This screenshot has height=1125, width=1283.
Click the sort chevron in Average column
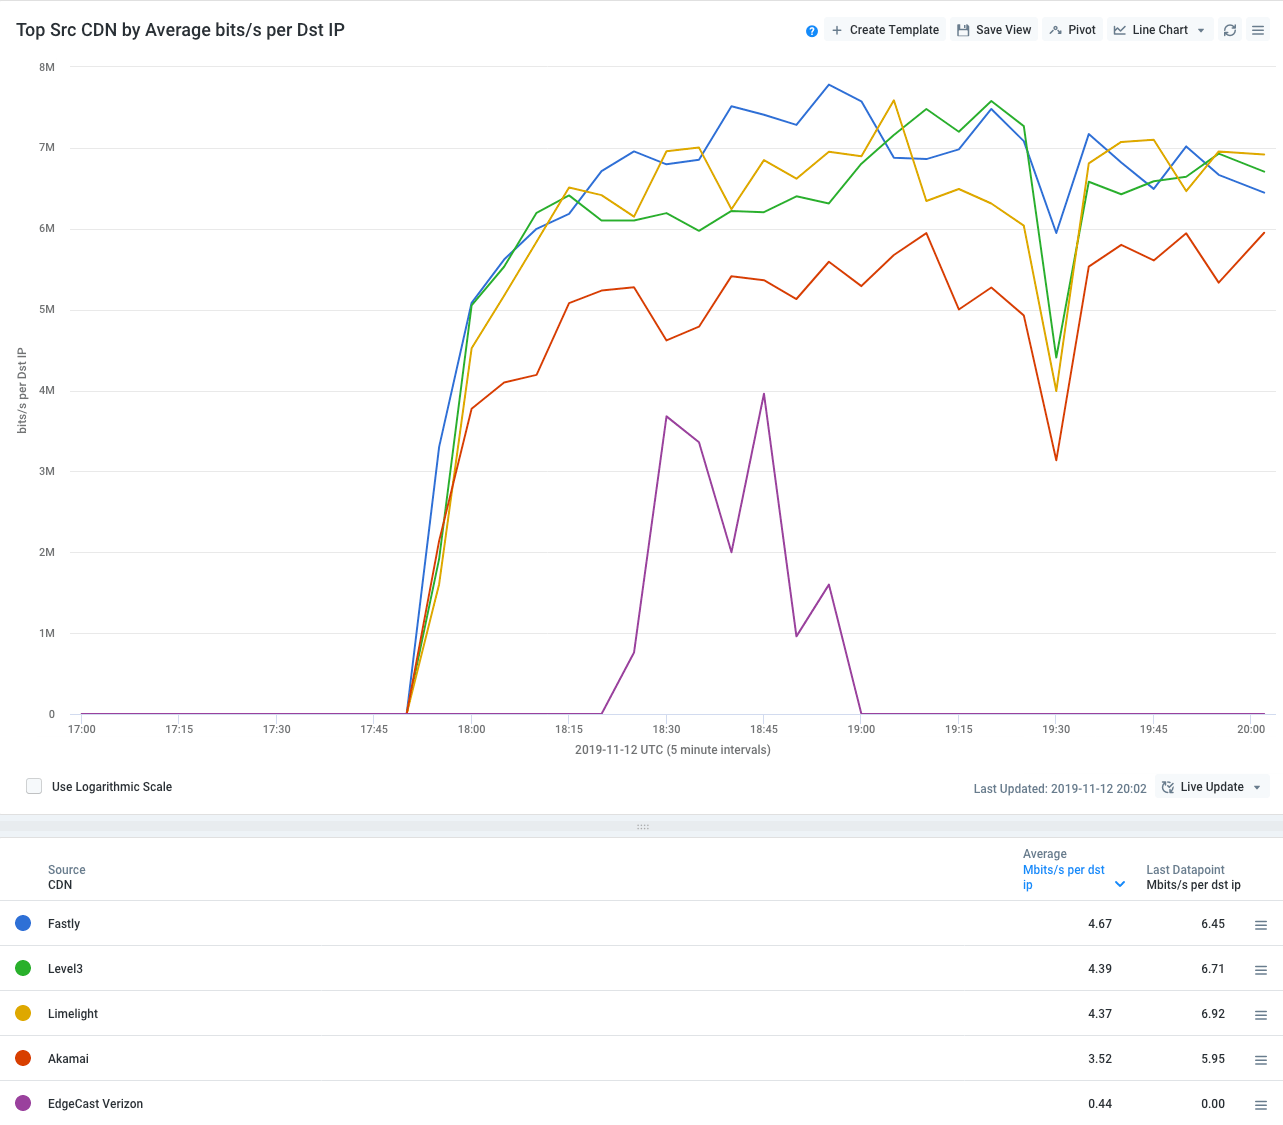[1120, 884]
